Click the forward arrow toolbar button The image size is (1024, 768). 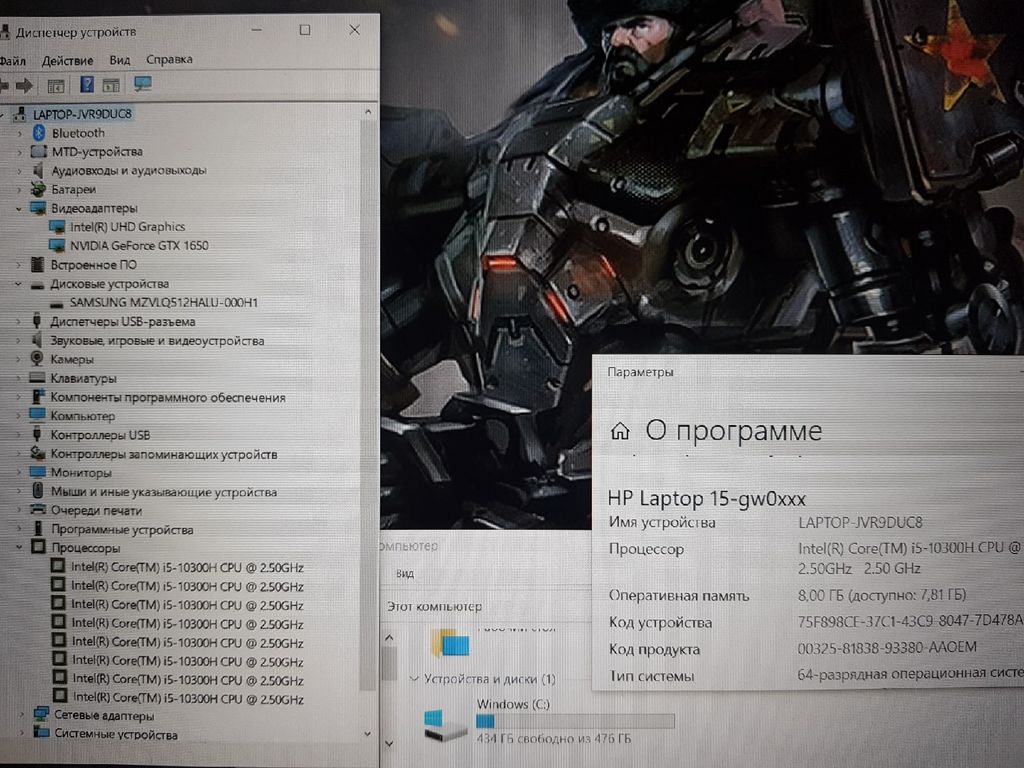coord(23,86)
